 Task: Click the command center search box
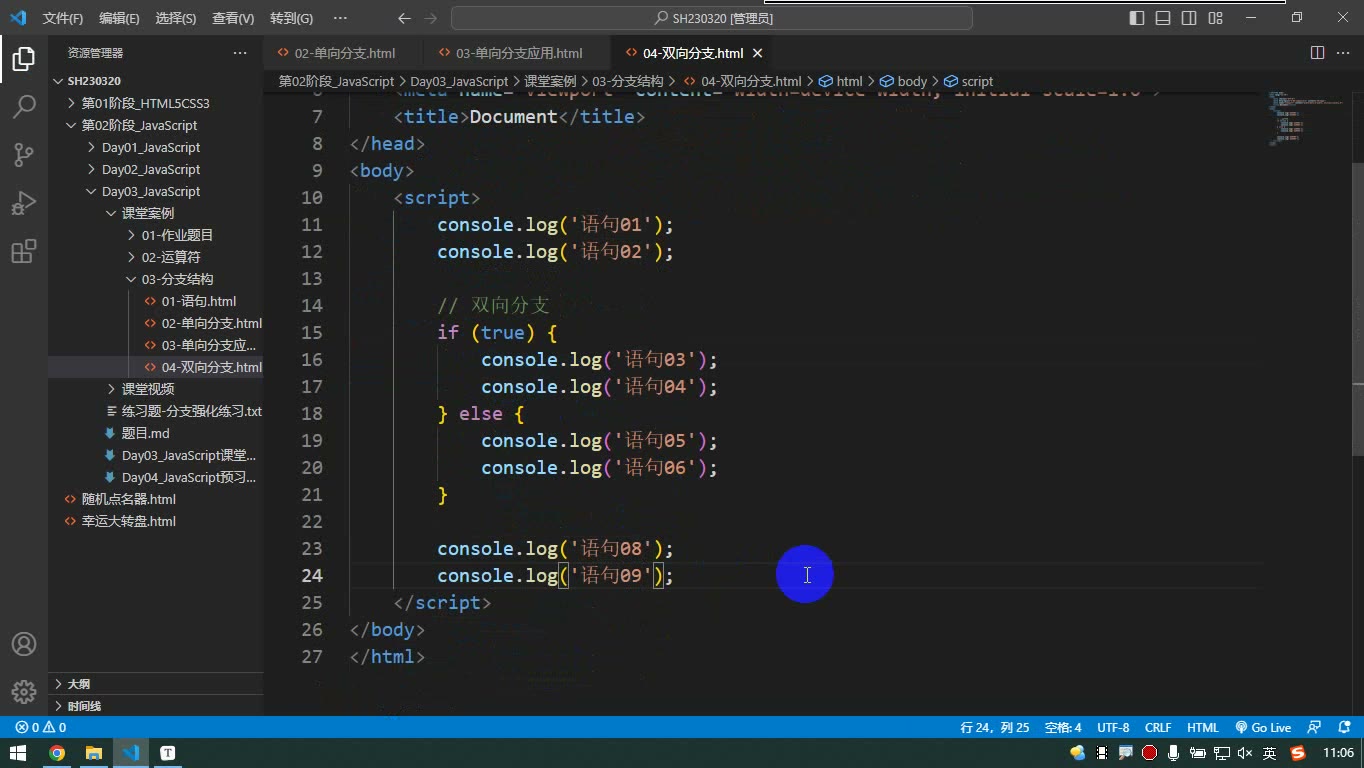[x=712, y=18]
